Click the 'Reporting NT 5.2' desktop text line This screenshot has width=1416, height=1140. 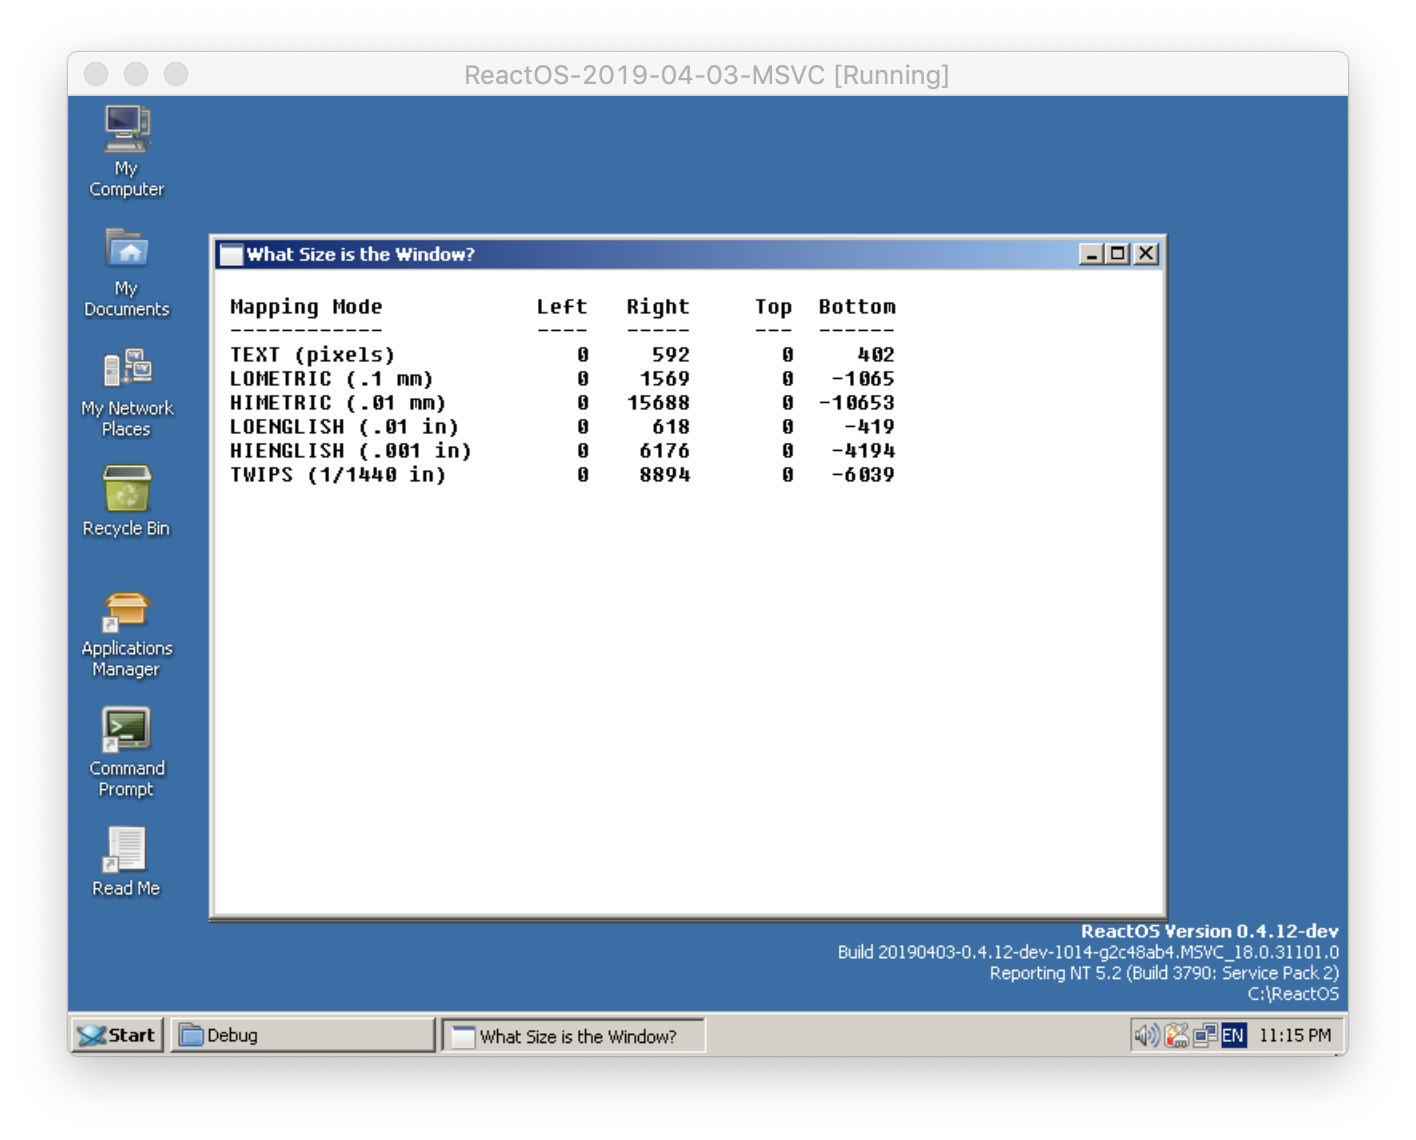point(1164,973)
